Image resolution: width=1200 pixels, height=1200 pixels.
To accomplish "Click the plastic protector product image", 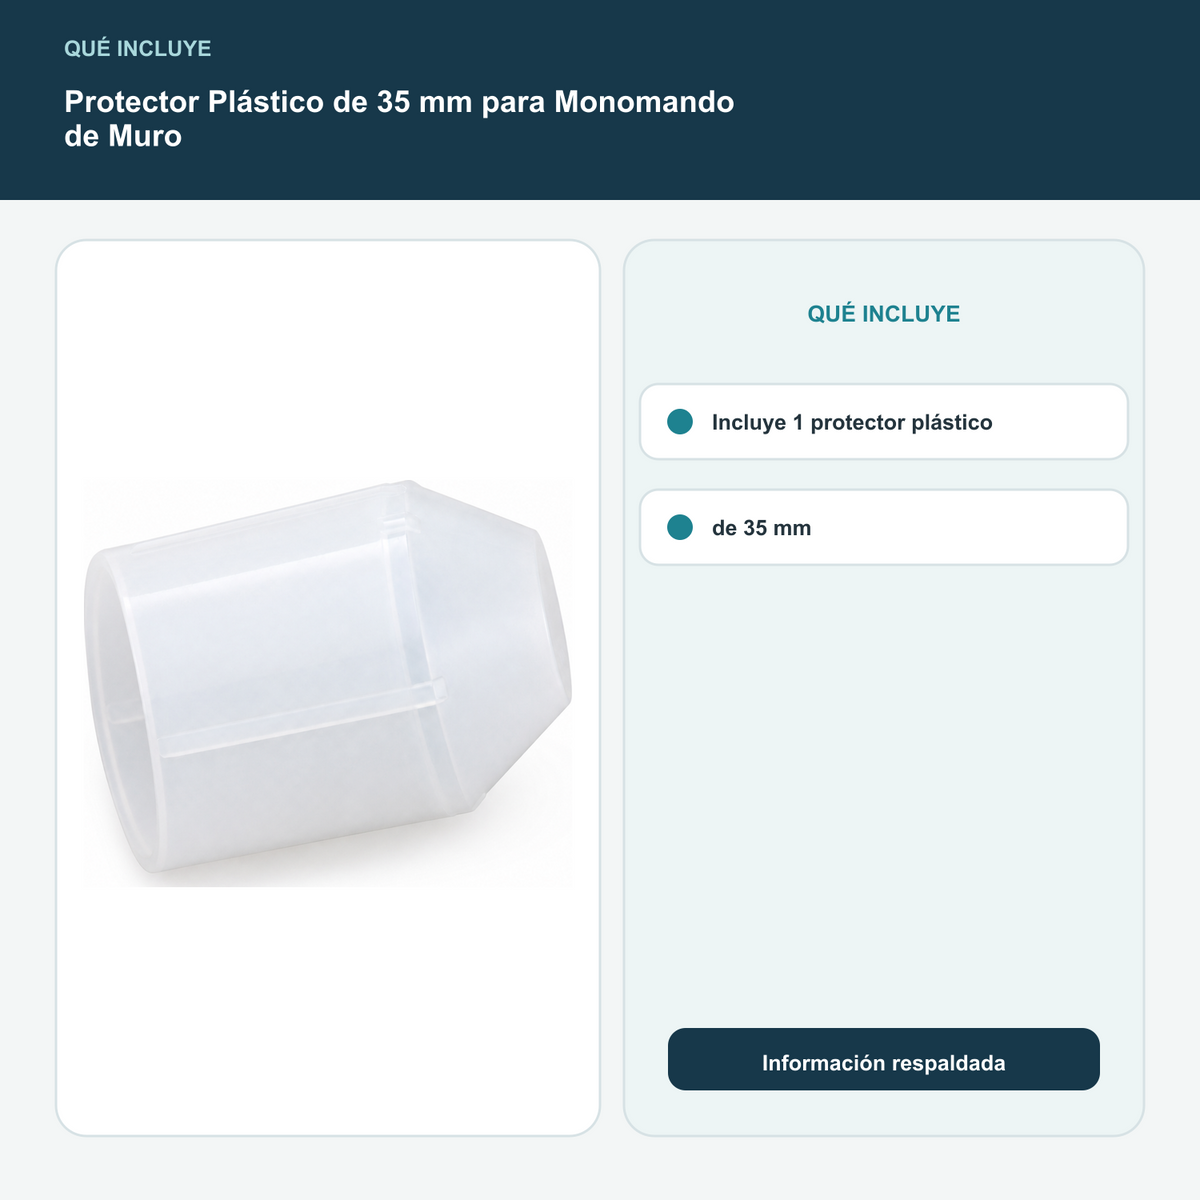I will coord(328,684).
